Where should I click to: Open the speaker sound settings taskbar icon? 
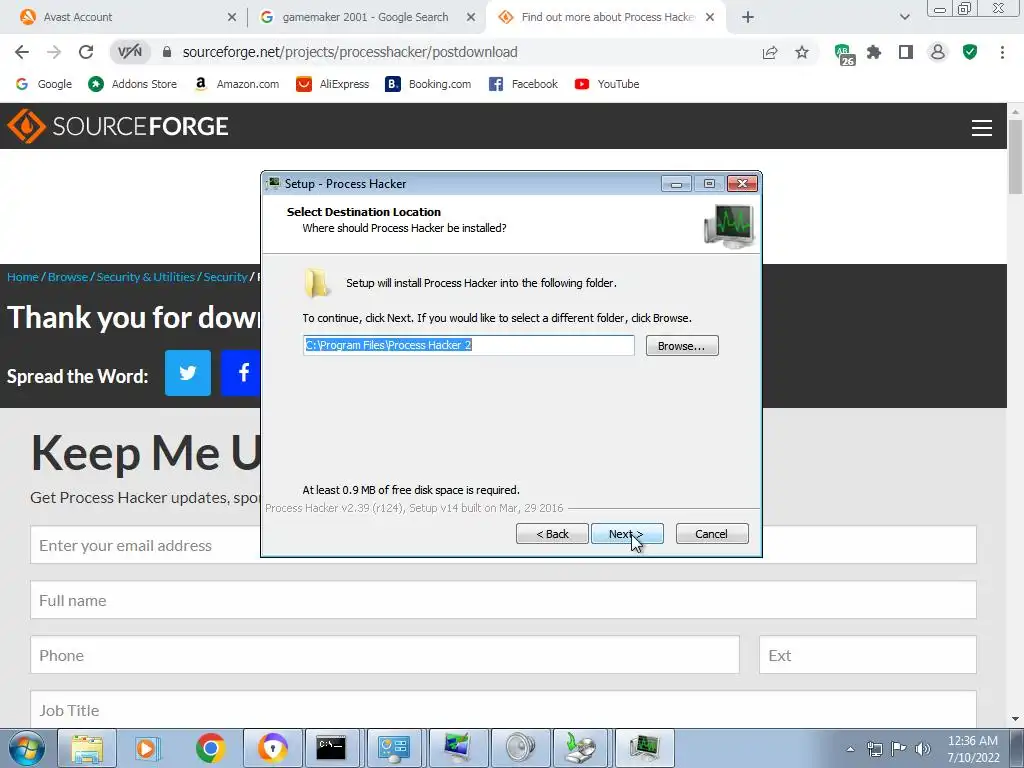520,748
